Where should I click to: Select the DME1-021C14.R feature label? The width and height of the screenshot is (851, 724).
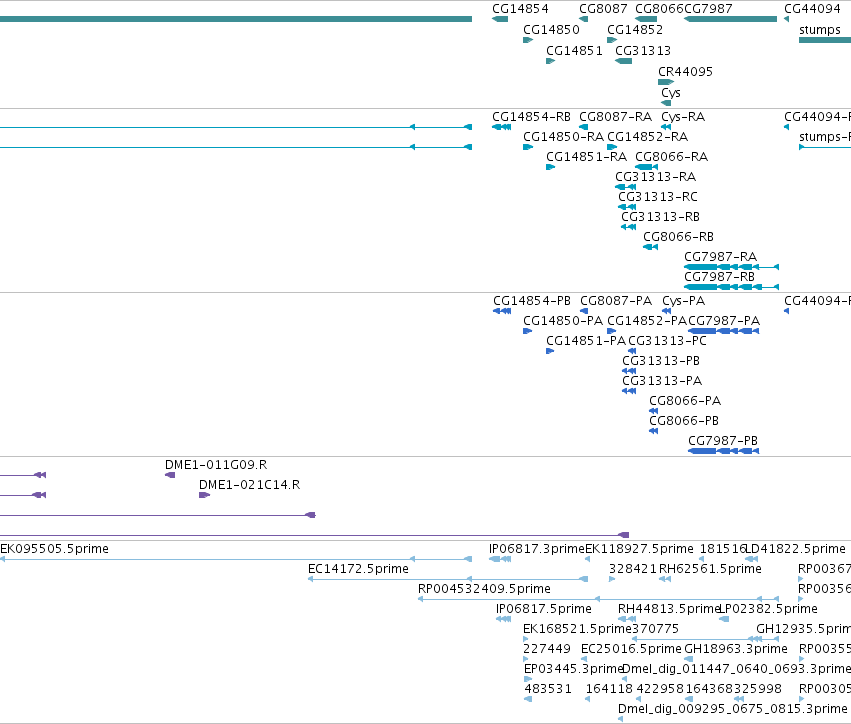[250, 485]
